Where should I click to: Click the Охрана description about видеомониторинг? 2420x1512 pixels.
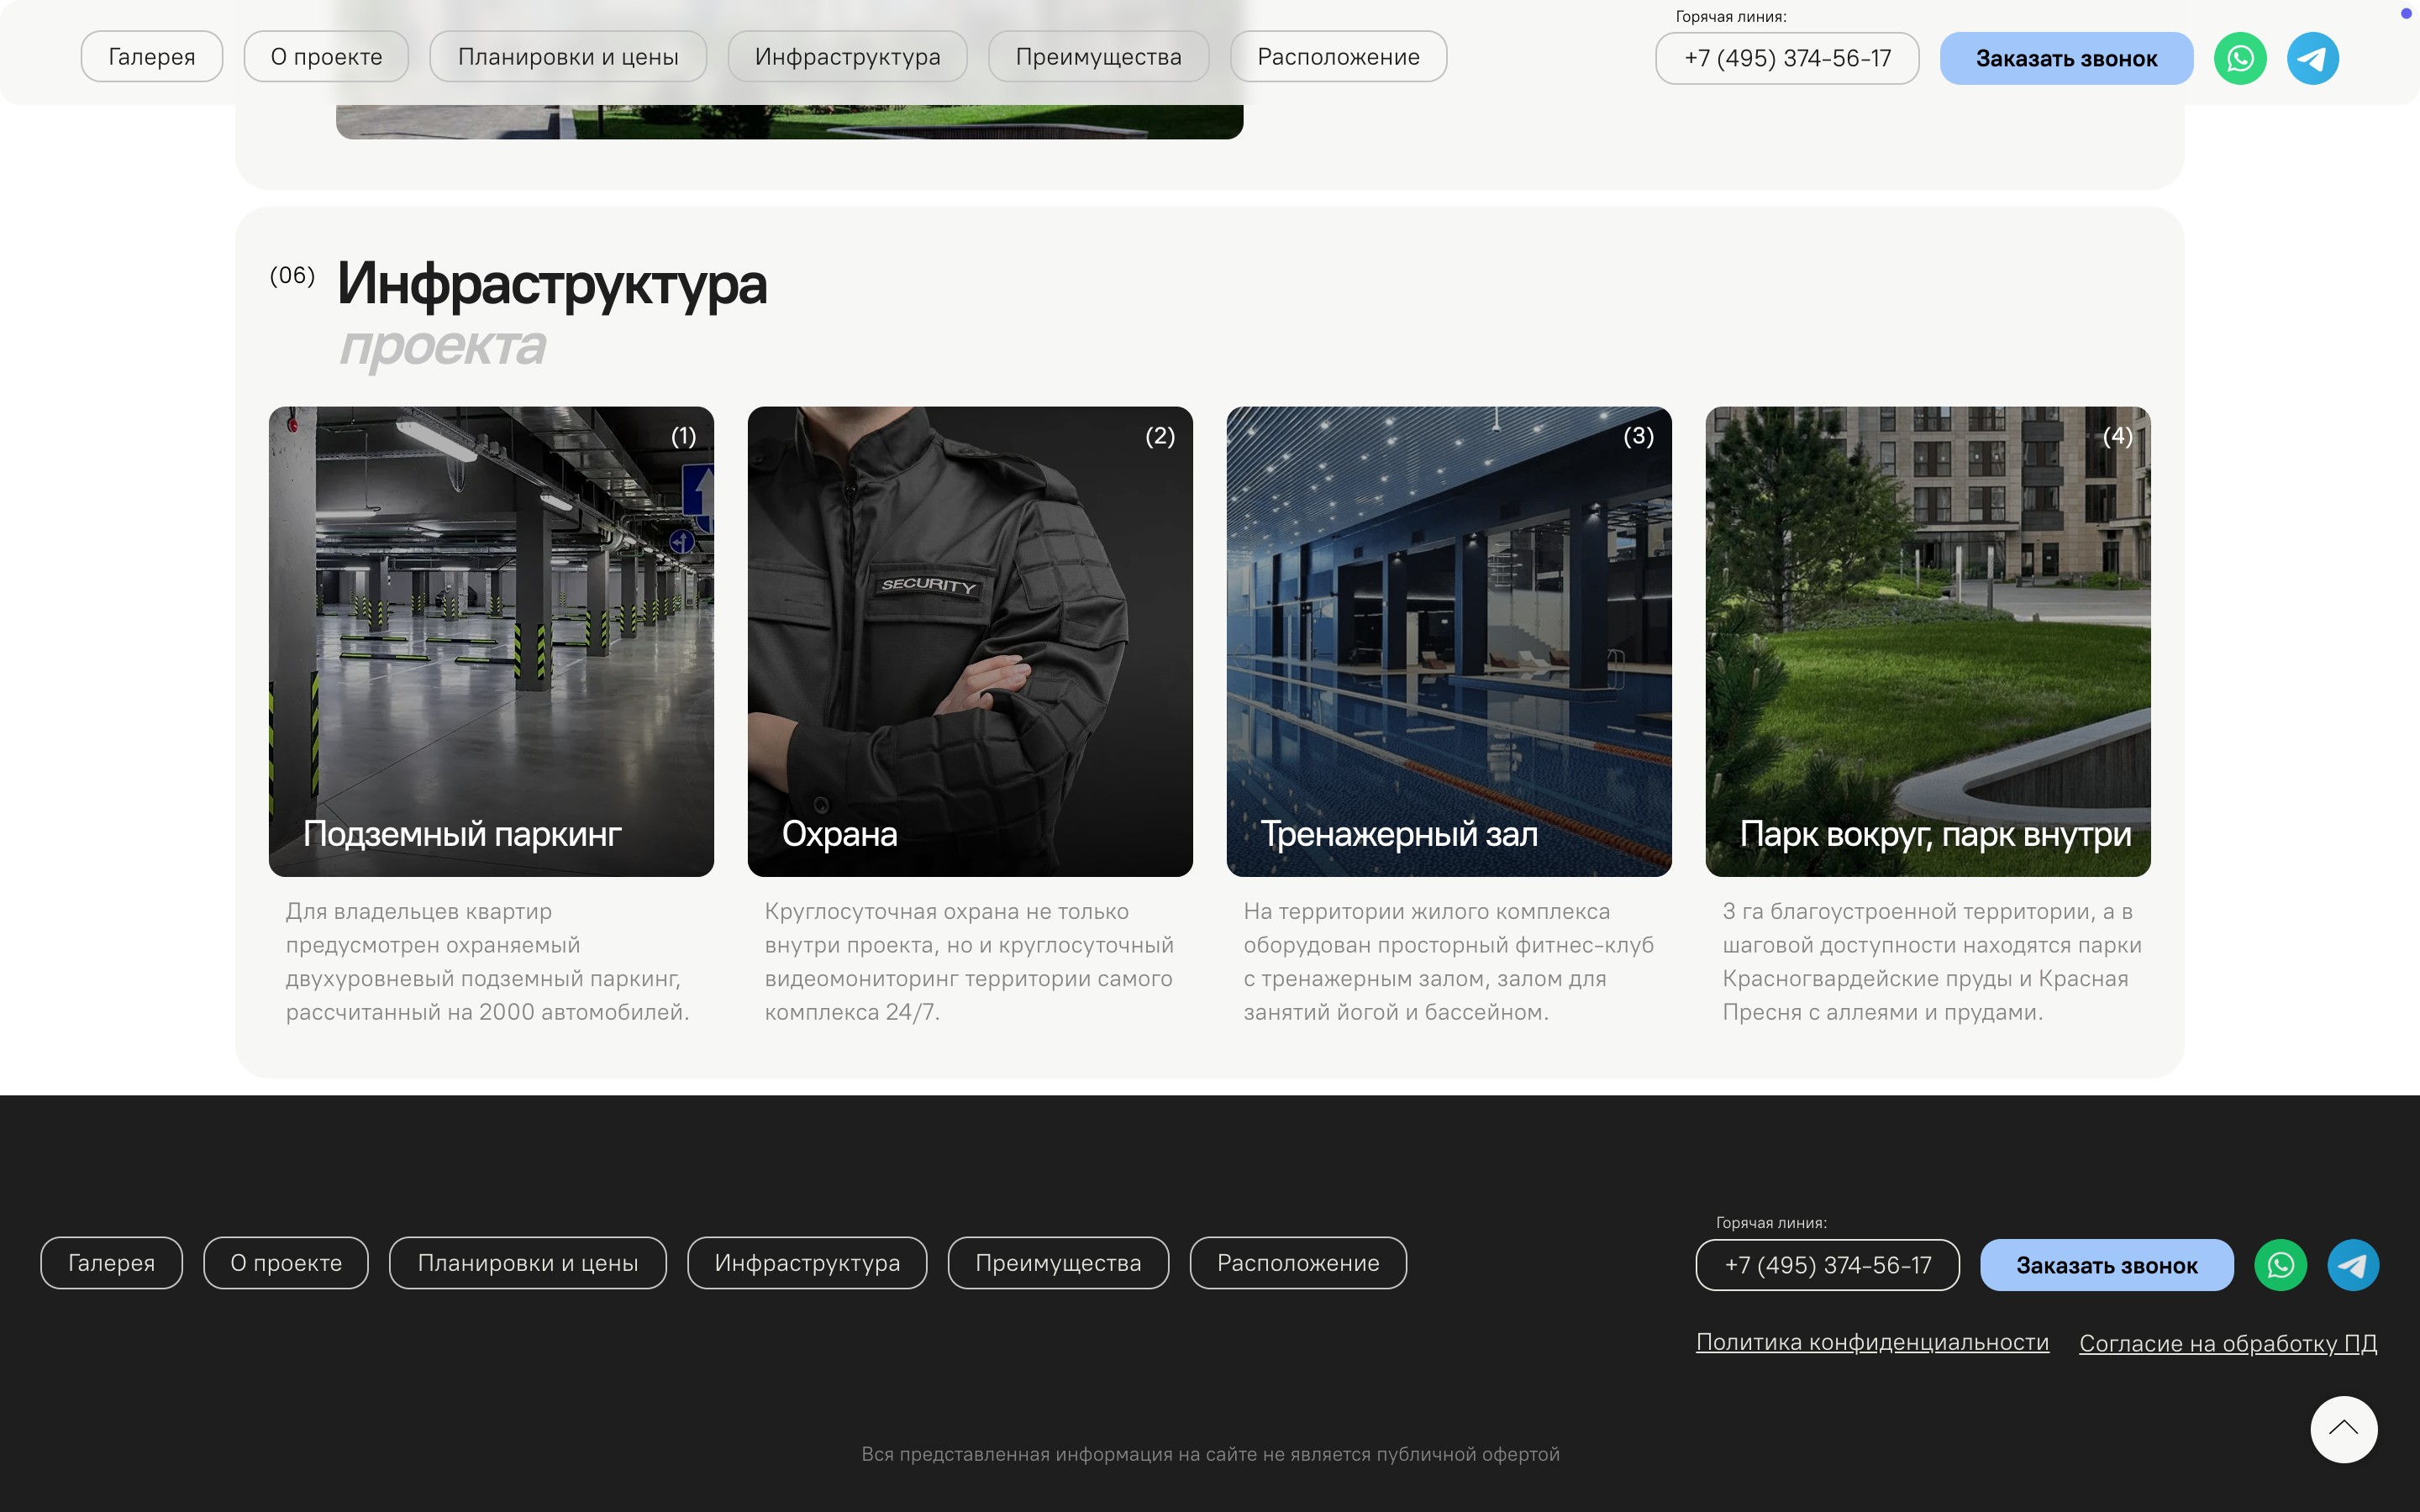coord(969,961)
